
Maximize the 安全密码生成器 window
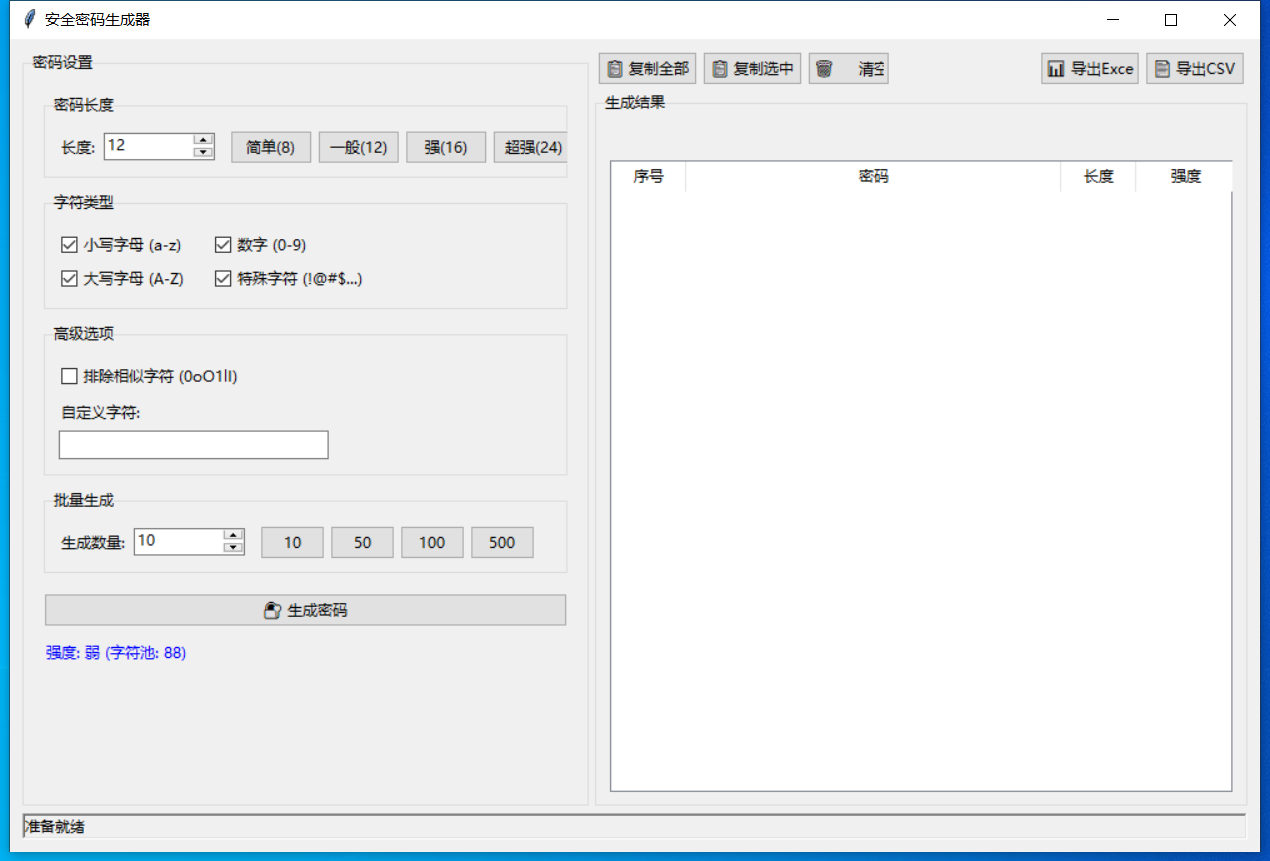coord(1171,19)
